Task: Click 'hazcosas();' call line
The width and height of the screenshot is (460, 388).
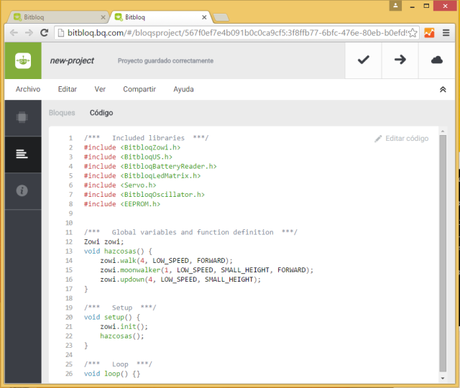Action: 122,336
